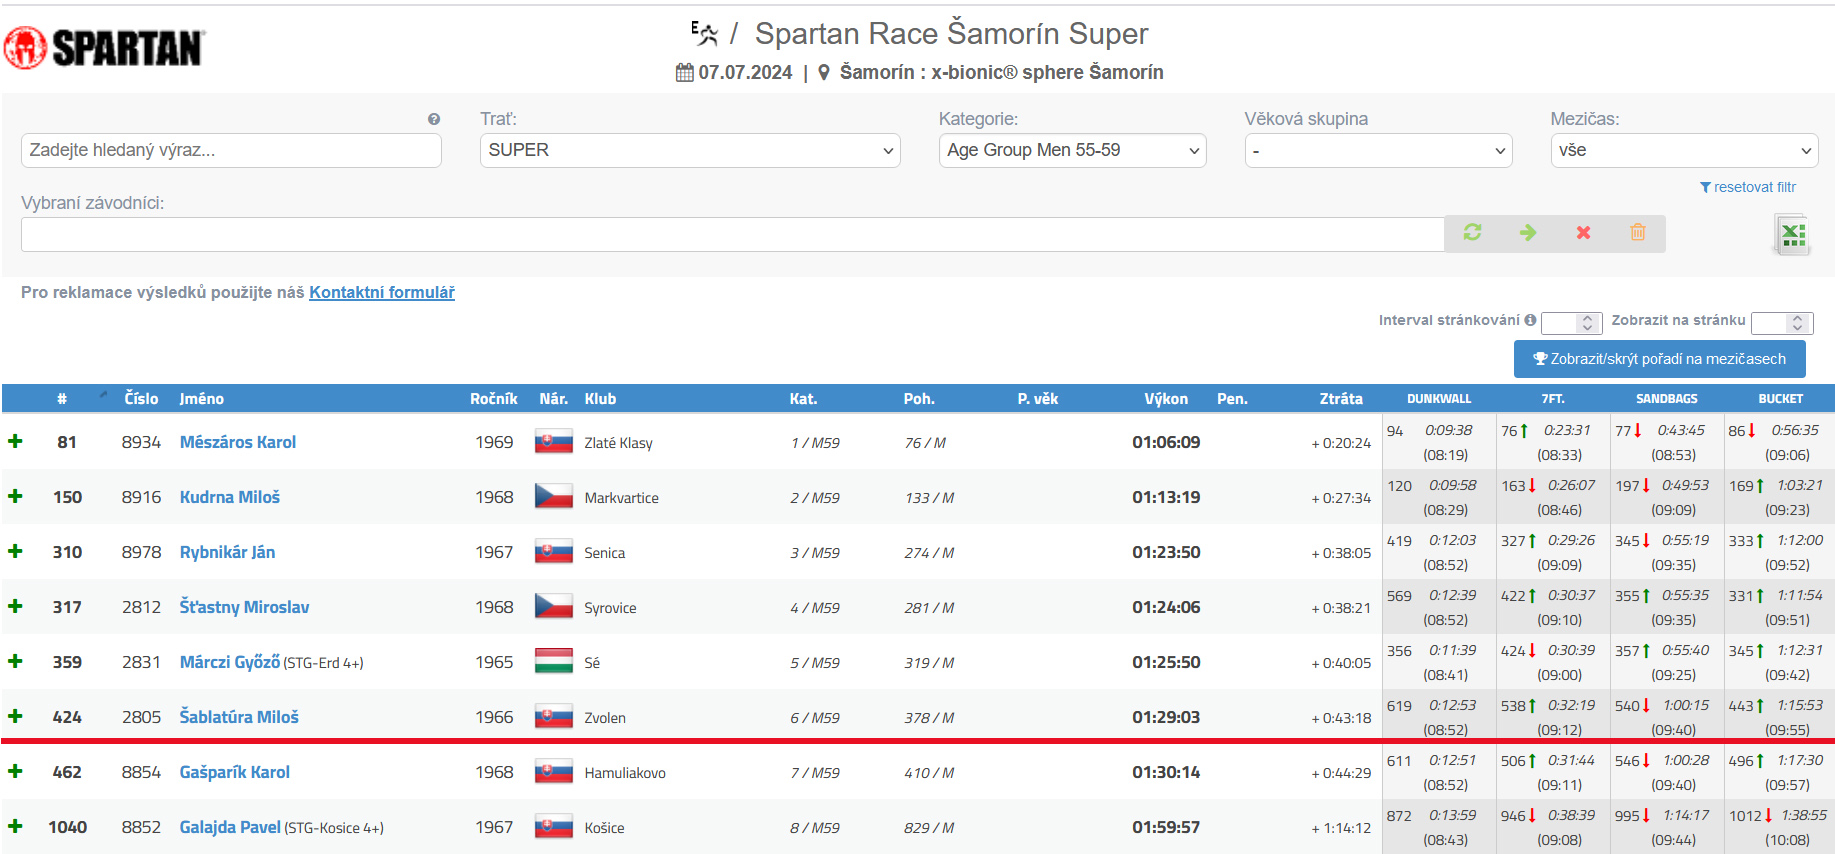Screen dimensions: 1835x854
Task: Click the overall rank cell 829 / M
Action: (x=929, y=828)
